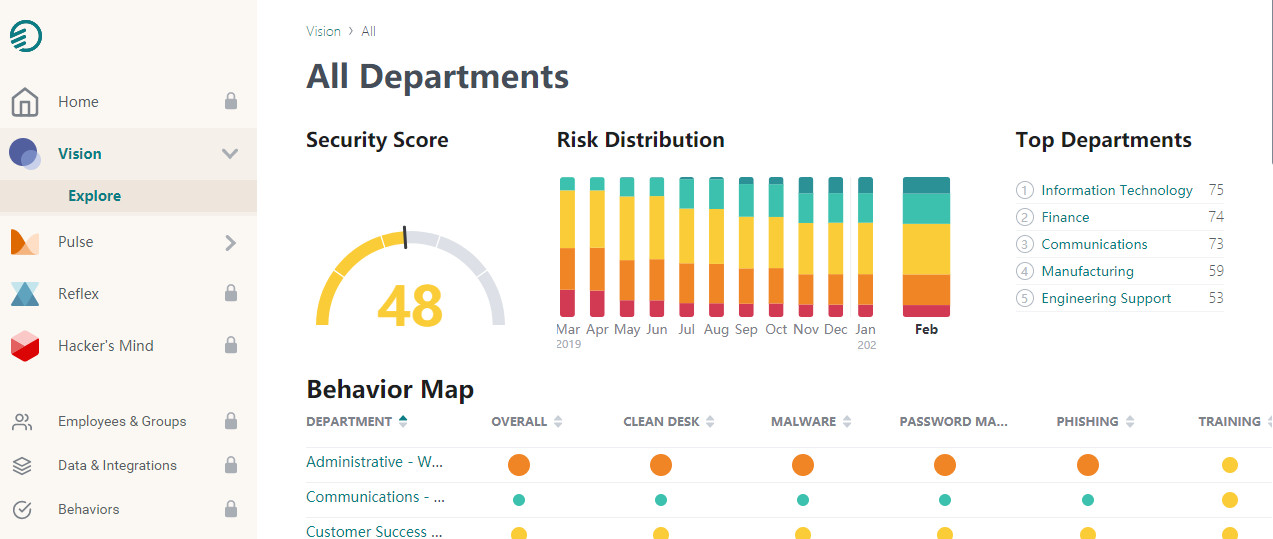Select Home in the sidebar
The image size is (1273, 539).
click(x=78, y=102)
